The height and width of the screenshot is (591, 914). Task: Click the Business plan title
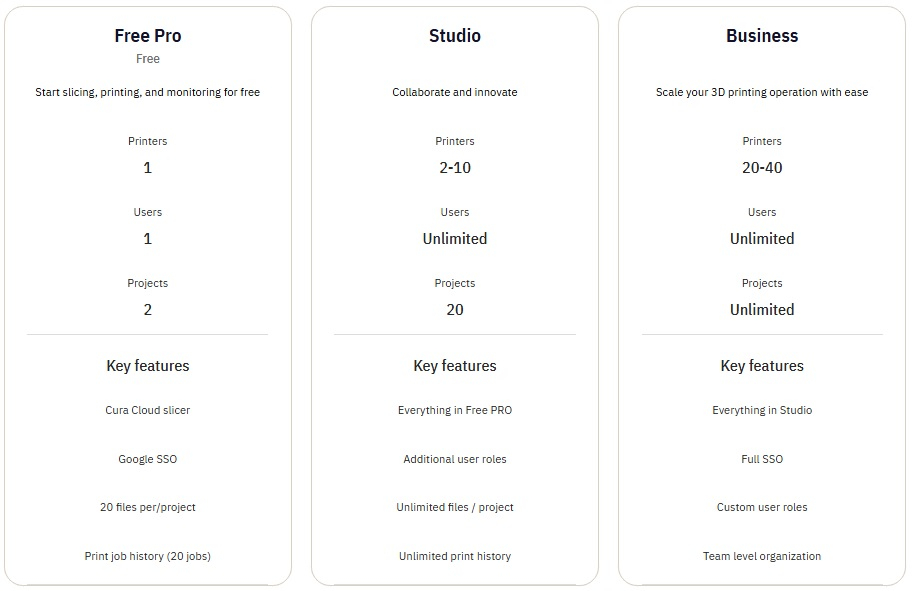[762, 36]
